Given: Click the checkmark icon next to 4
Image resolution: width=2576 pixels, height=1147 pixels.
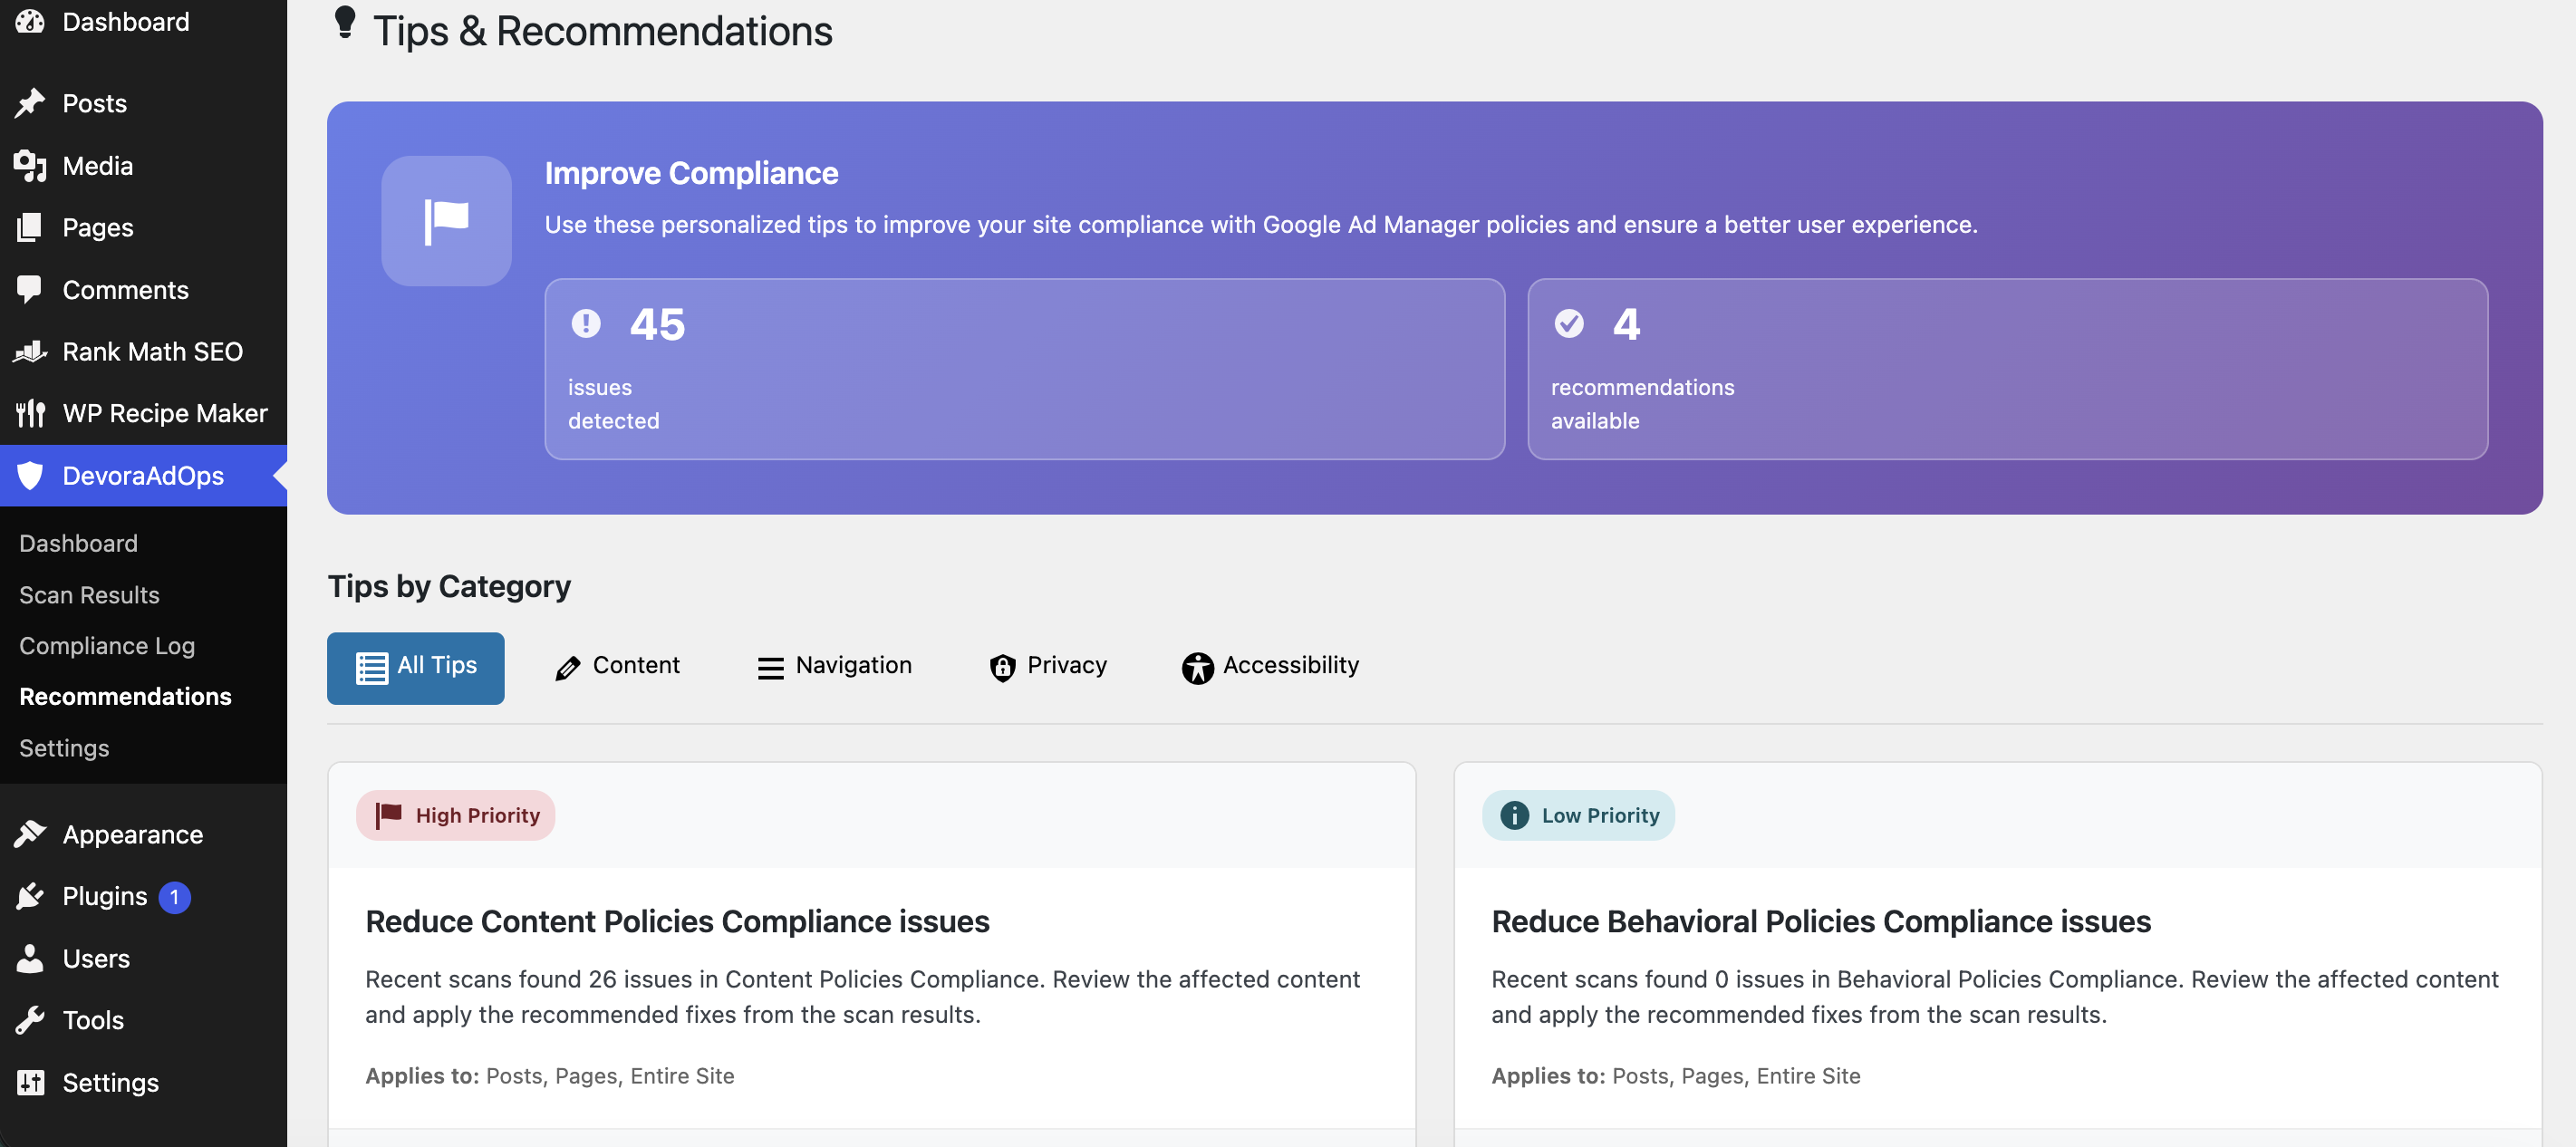Looking at the screenshot, I should click(x=1569, y=323).
